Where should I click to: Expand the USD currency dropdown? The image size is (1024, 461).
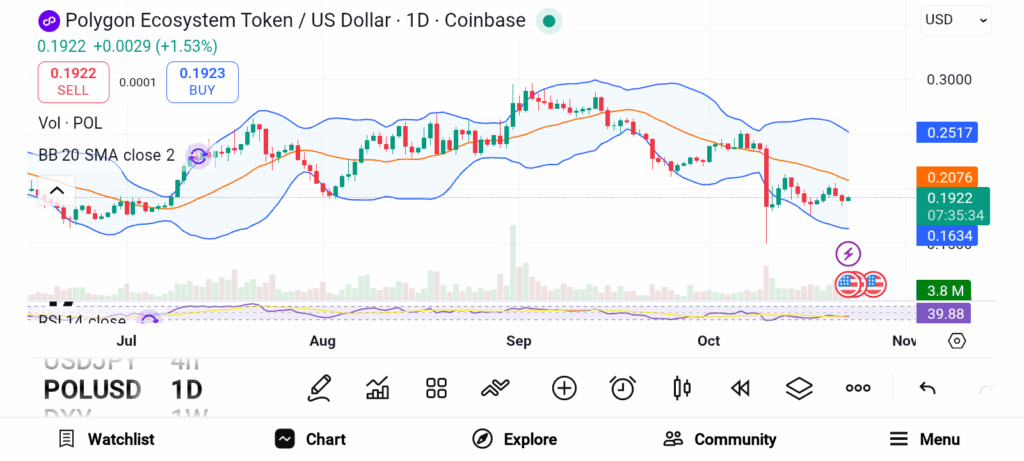point(956,19)
